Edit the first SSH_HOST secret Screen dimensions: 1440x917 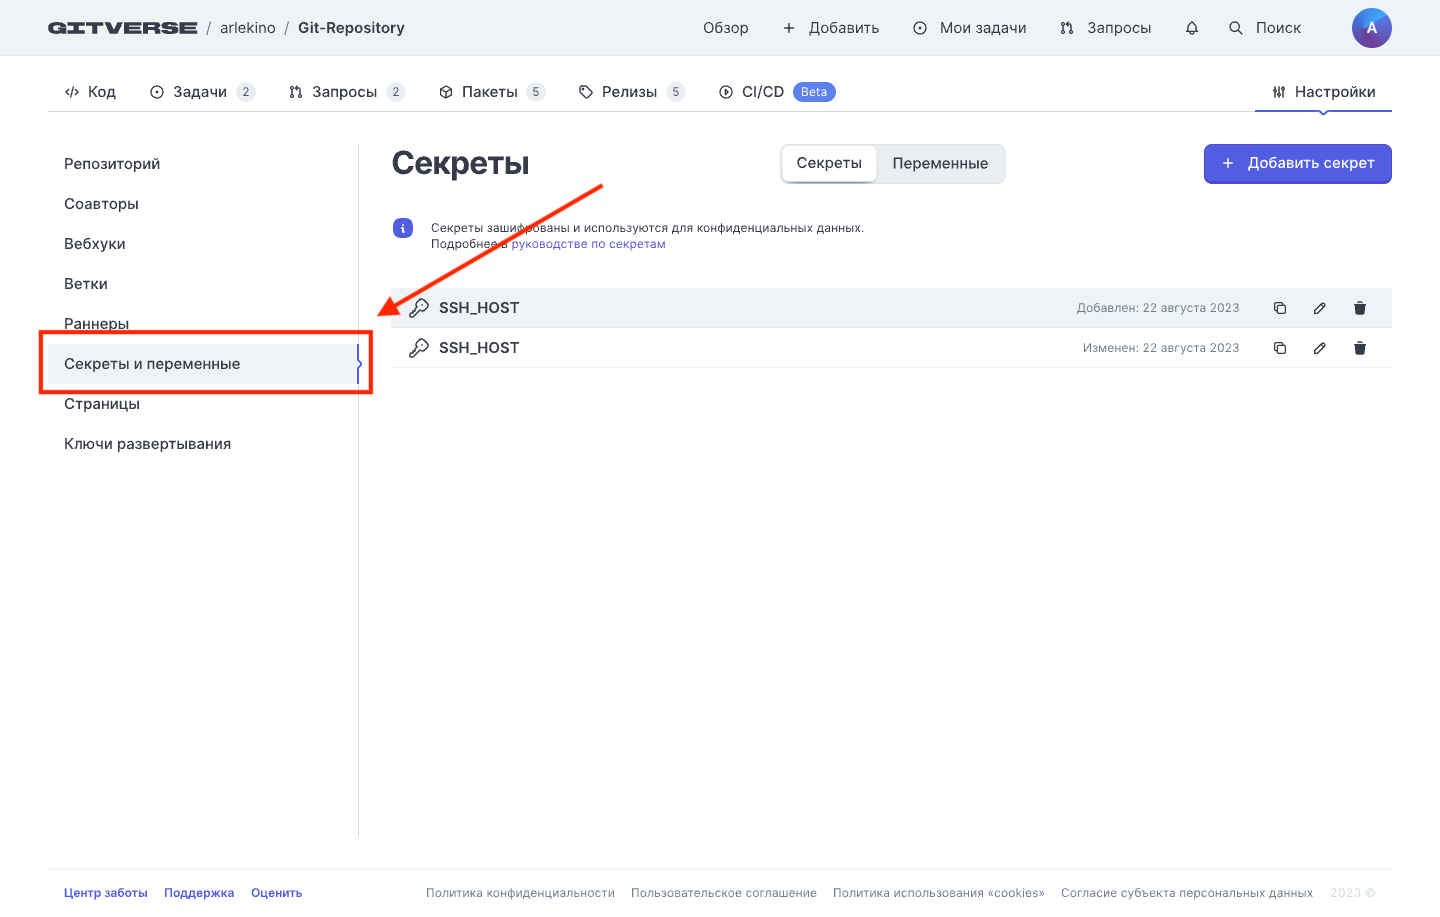[x=1319, y=308]
